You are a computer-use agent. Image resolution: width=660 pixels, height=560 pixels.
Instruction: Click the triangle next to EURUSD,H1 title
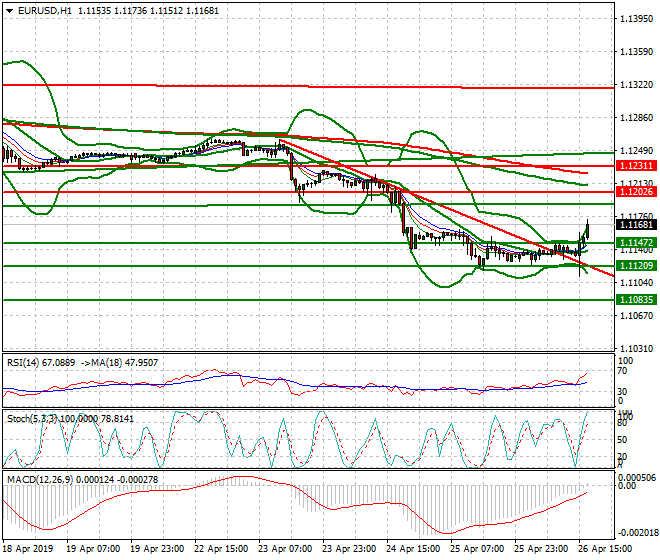(9, 11)
